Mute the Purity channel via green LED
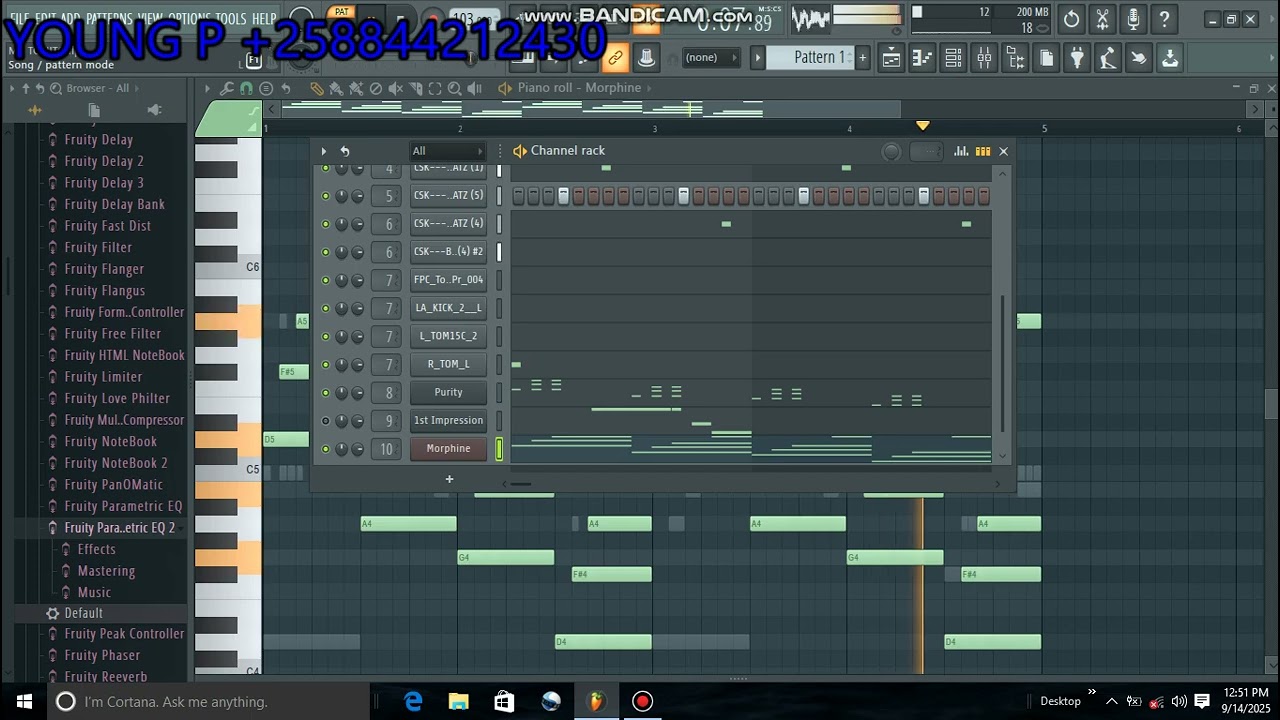Screen dimensions: 1280x720 click(325, 393)
